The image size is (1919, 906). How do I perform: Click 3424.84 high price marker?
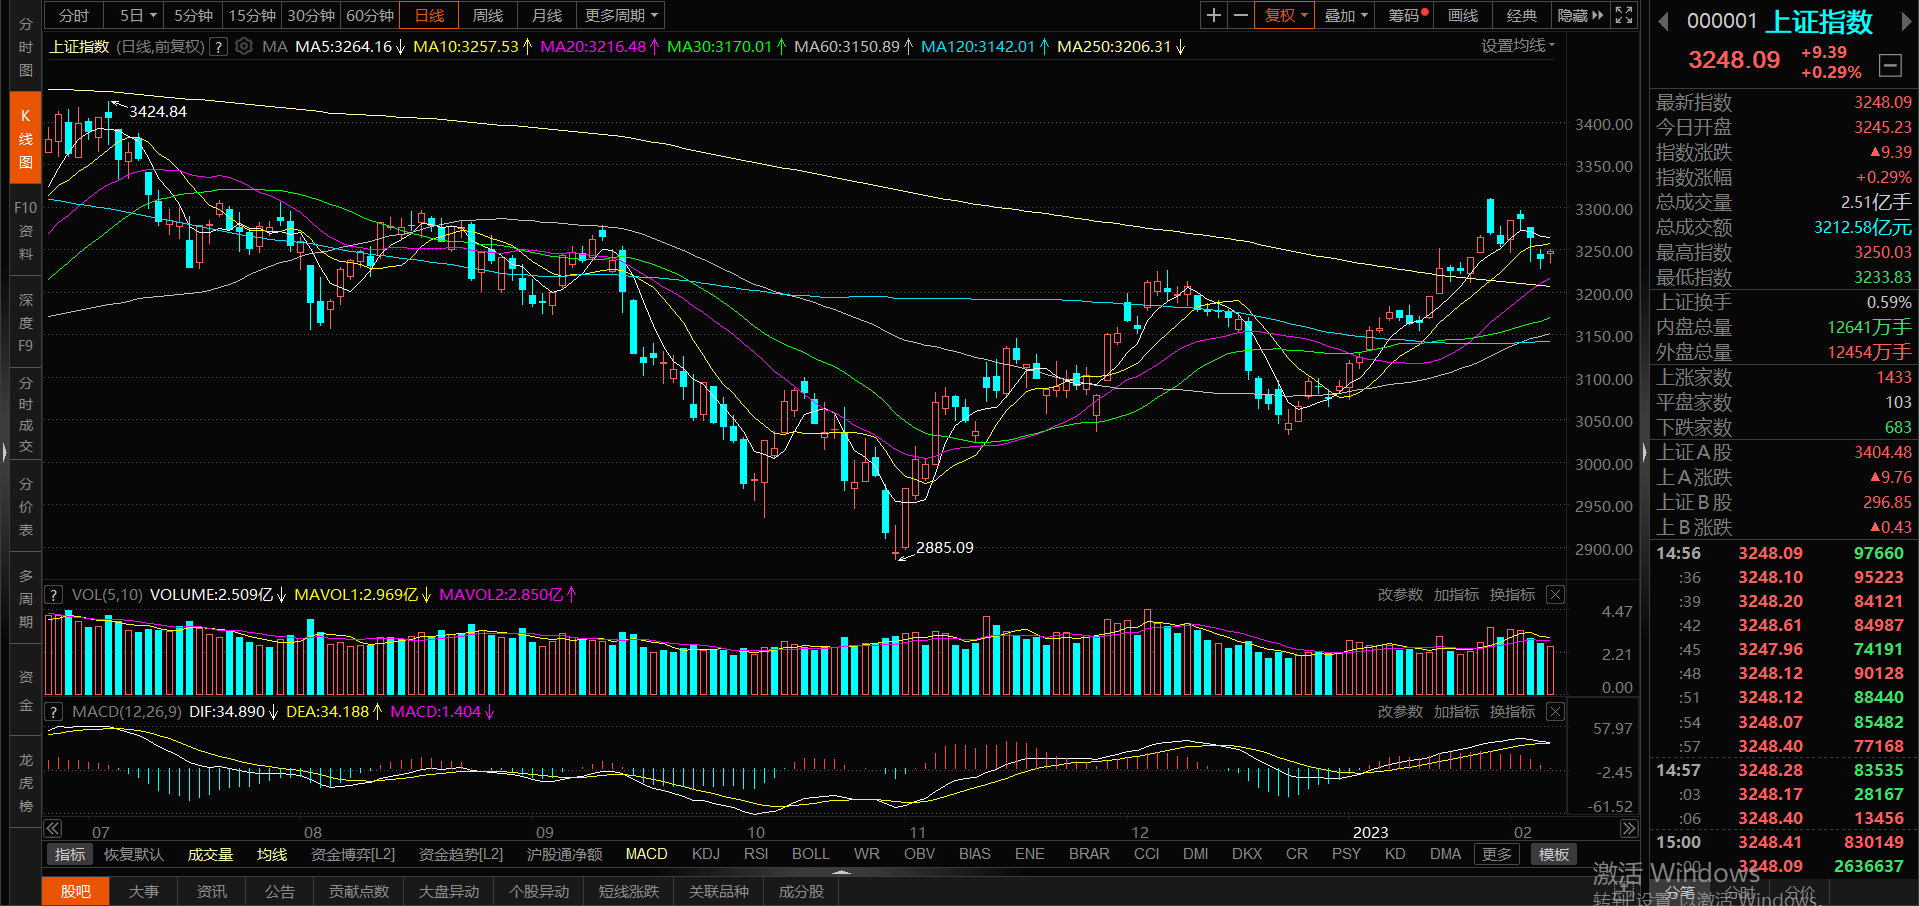158,112
